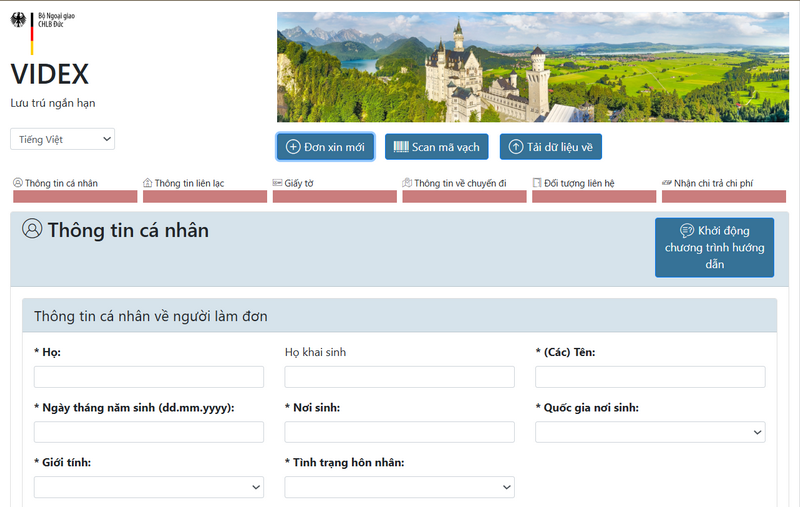
Task: Switch to the Thông tin cá nhân tab
Action: (x=75, y=189)
